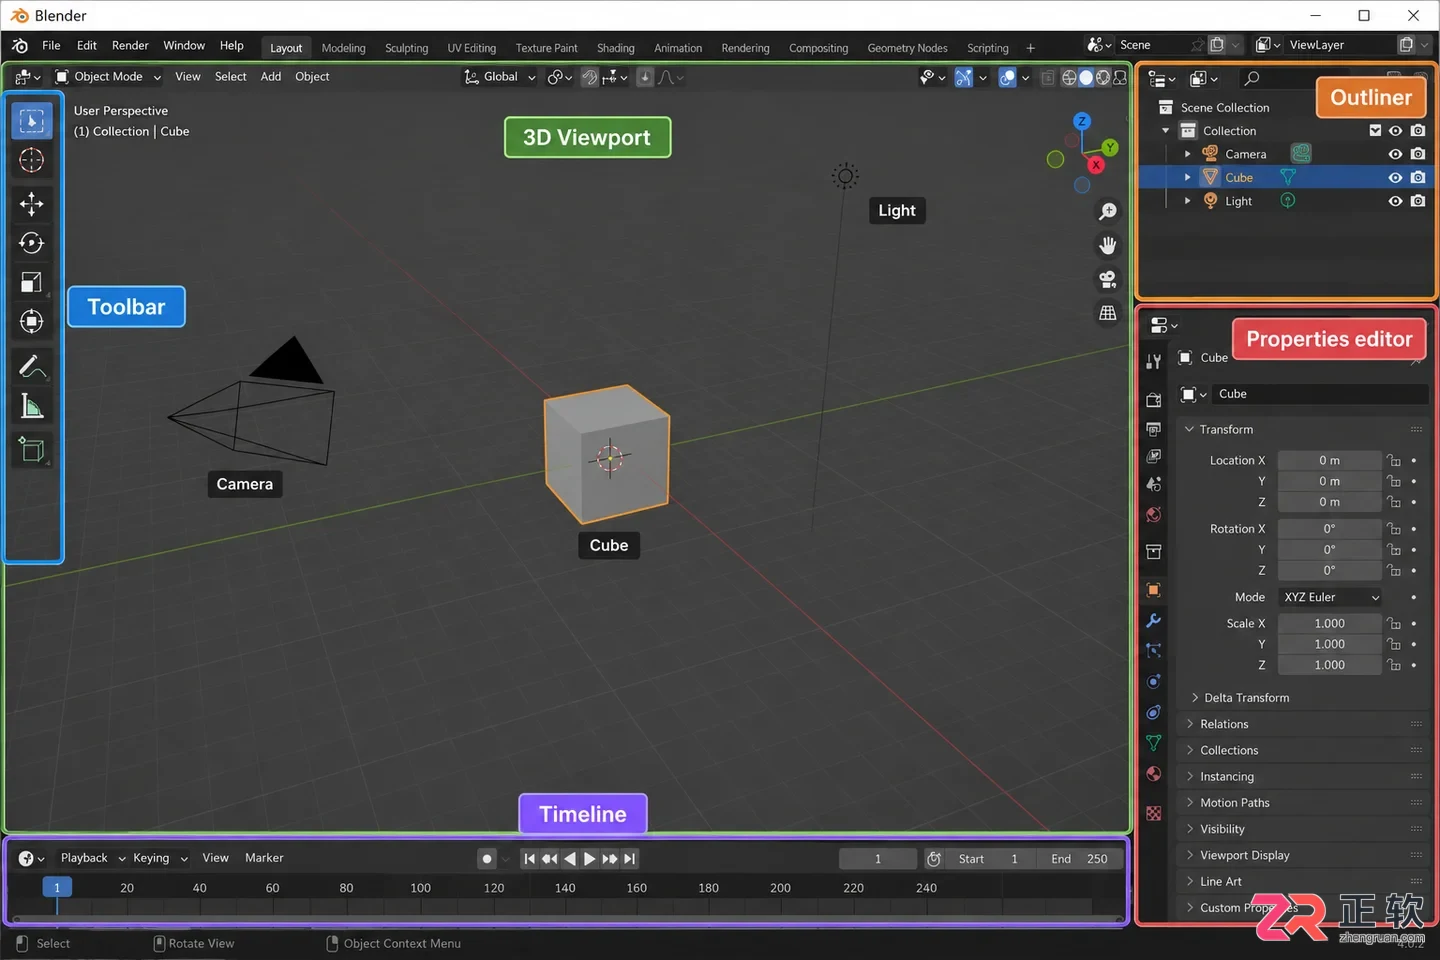Toggle snapping magnet in header
1440x960 pixels.
point(590,77)
